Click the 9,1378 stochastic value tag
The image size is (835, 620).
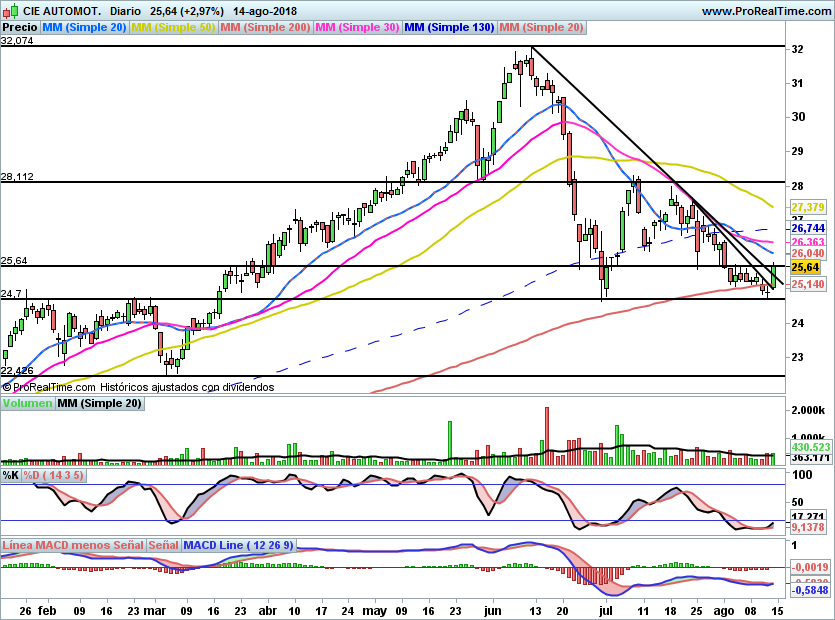[808, 527]
